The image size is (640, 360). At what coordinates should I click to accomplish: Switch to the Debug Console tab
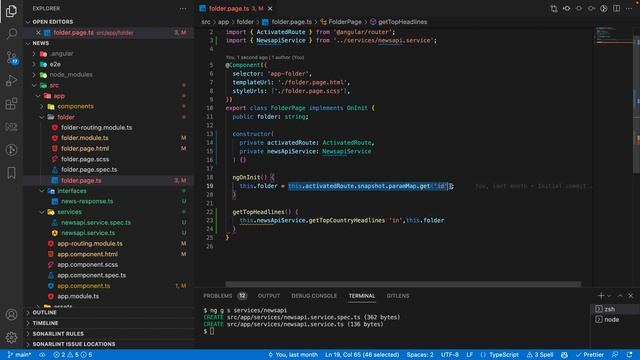(314, 296)
